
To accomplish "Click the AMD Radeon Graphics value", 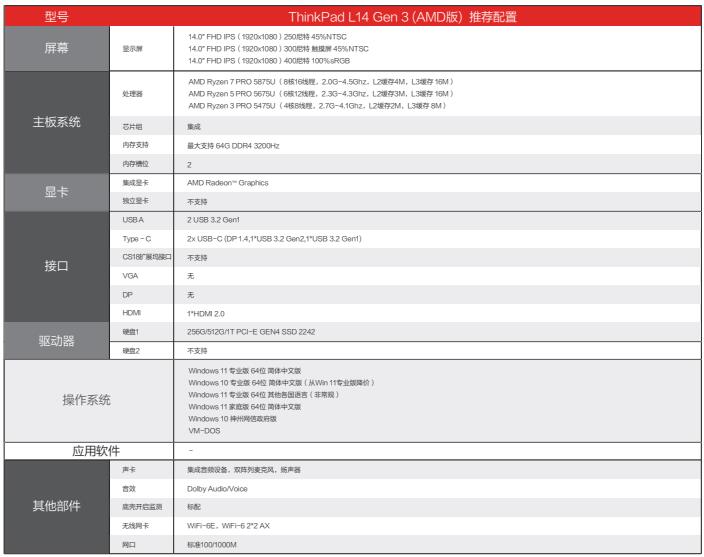I will [x=230, y=183].
